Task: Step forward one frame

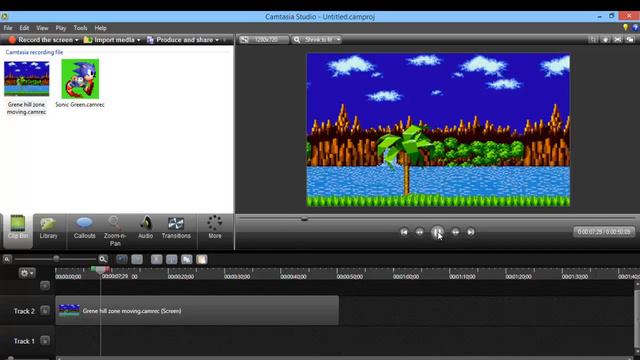Action: [455, 232]
